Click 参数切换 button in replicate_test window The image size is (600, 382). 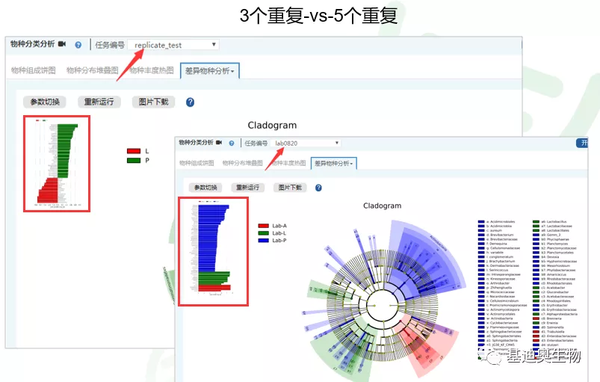[x=45, y=102]
